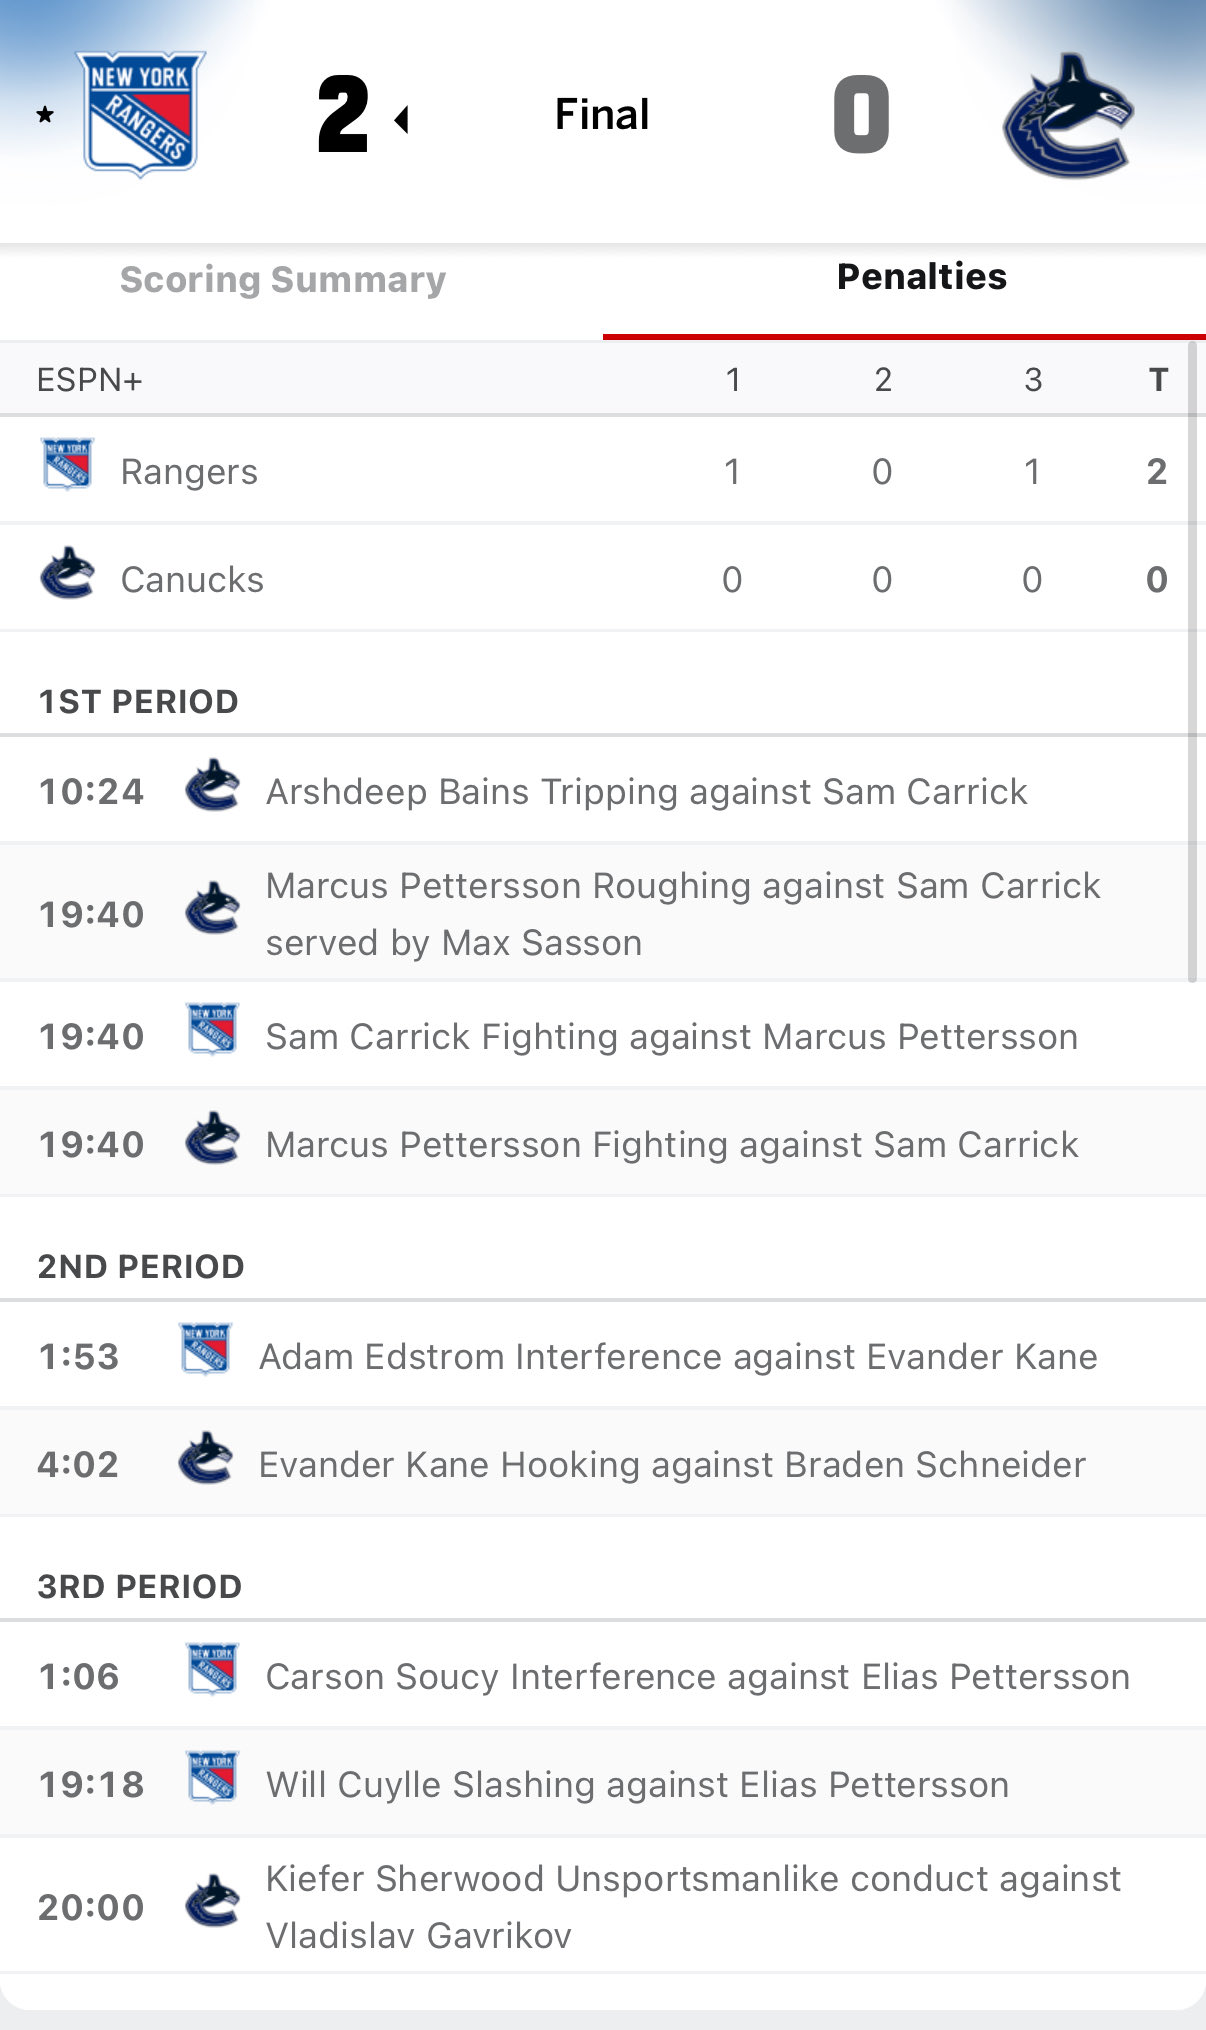Tap Canucks logo beside Evander Kane hooking
Screen dimensions: 1206x2030
[205, 1458]
